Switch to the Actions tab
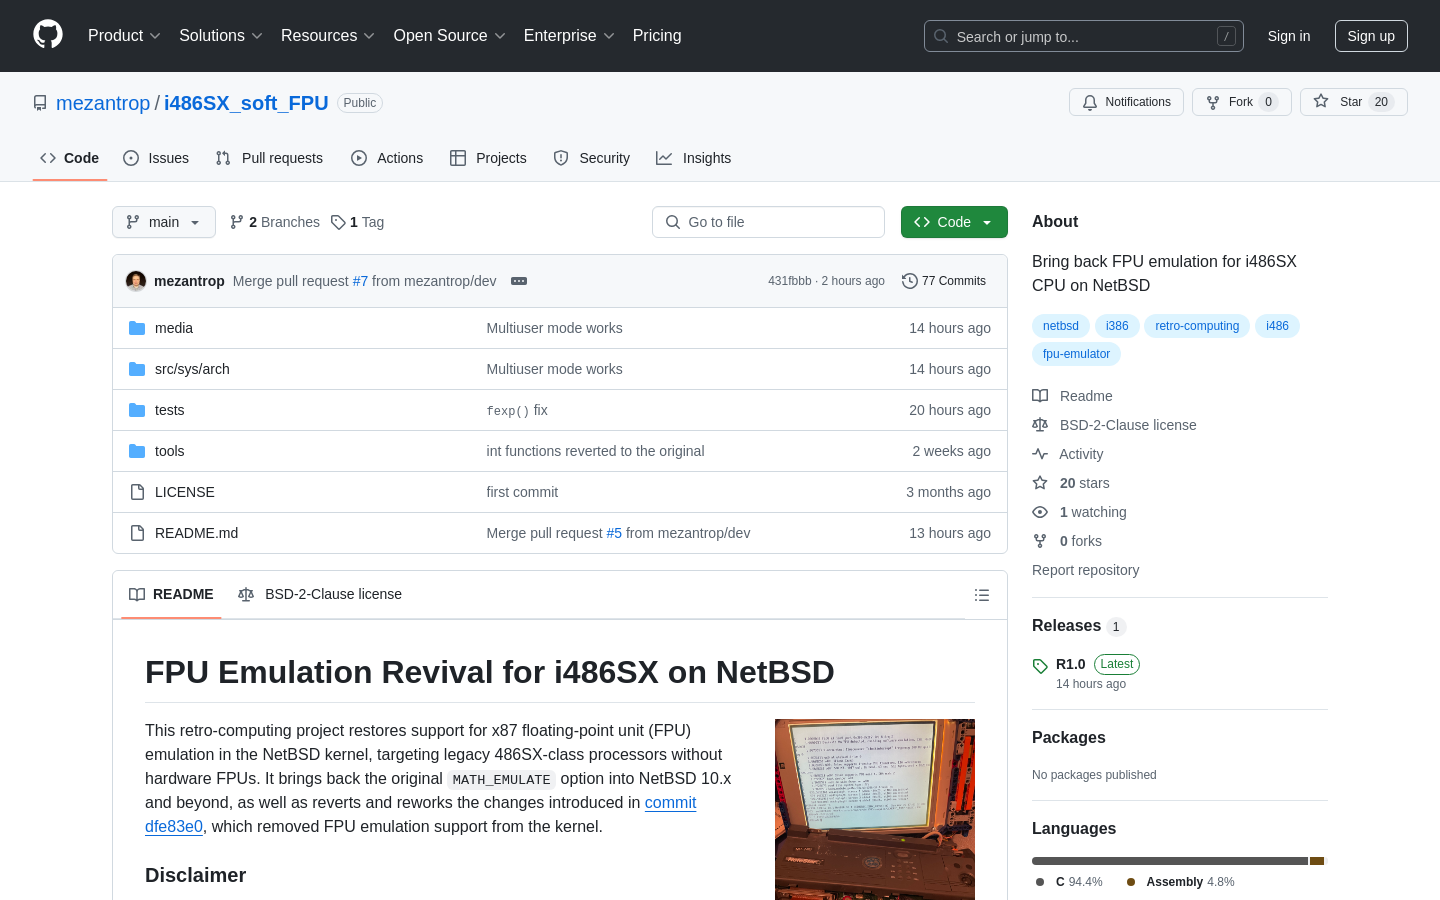The image size is (1440, 900). coord(387,158)
